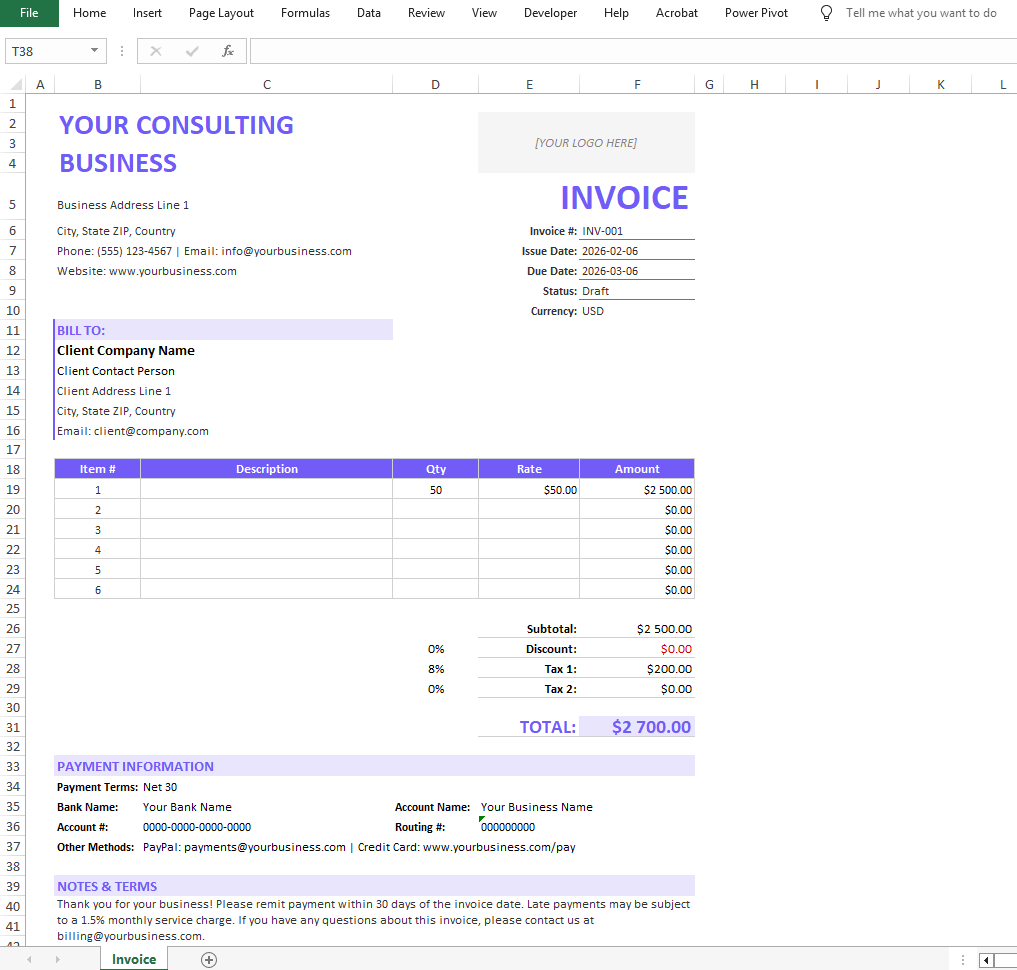Open the Developer ribbon tab
This screenshot has width=1017, height=970.
tap(550, 13)
